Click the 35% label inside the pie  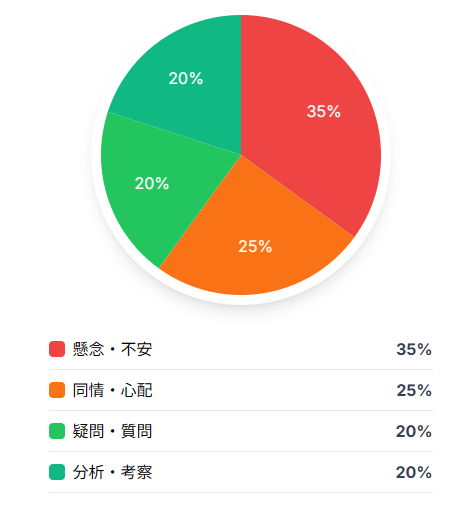[324, 111]
